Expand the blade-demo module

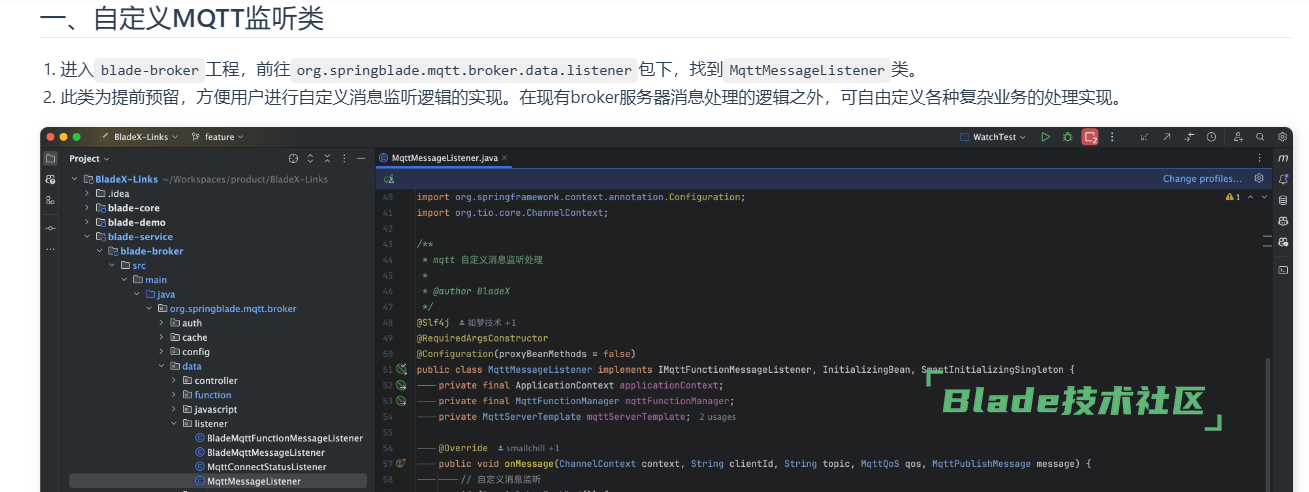pos(88,222)
